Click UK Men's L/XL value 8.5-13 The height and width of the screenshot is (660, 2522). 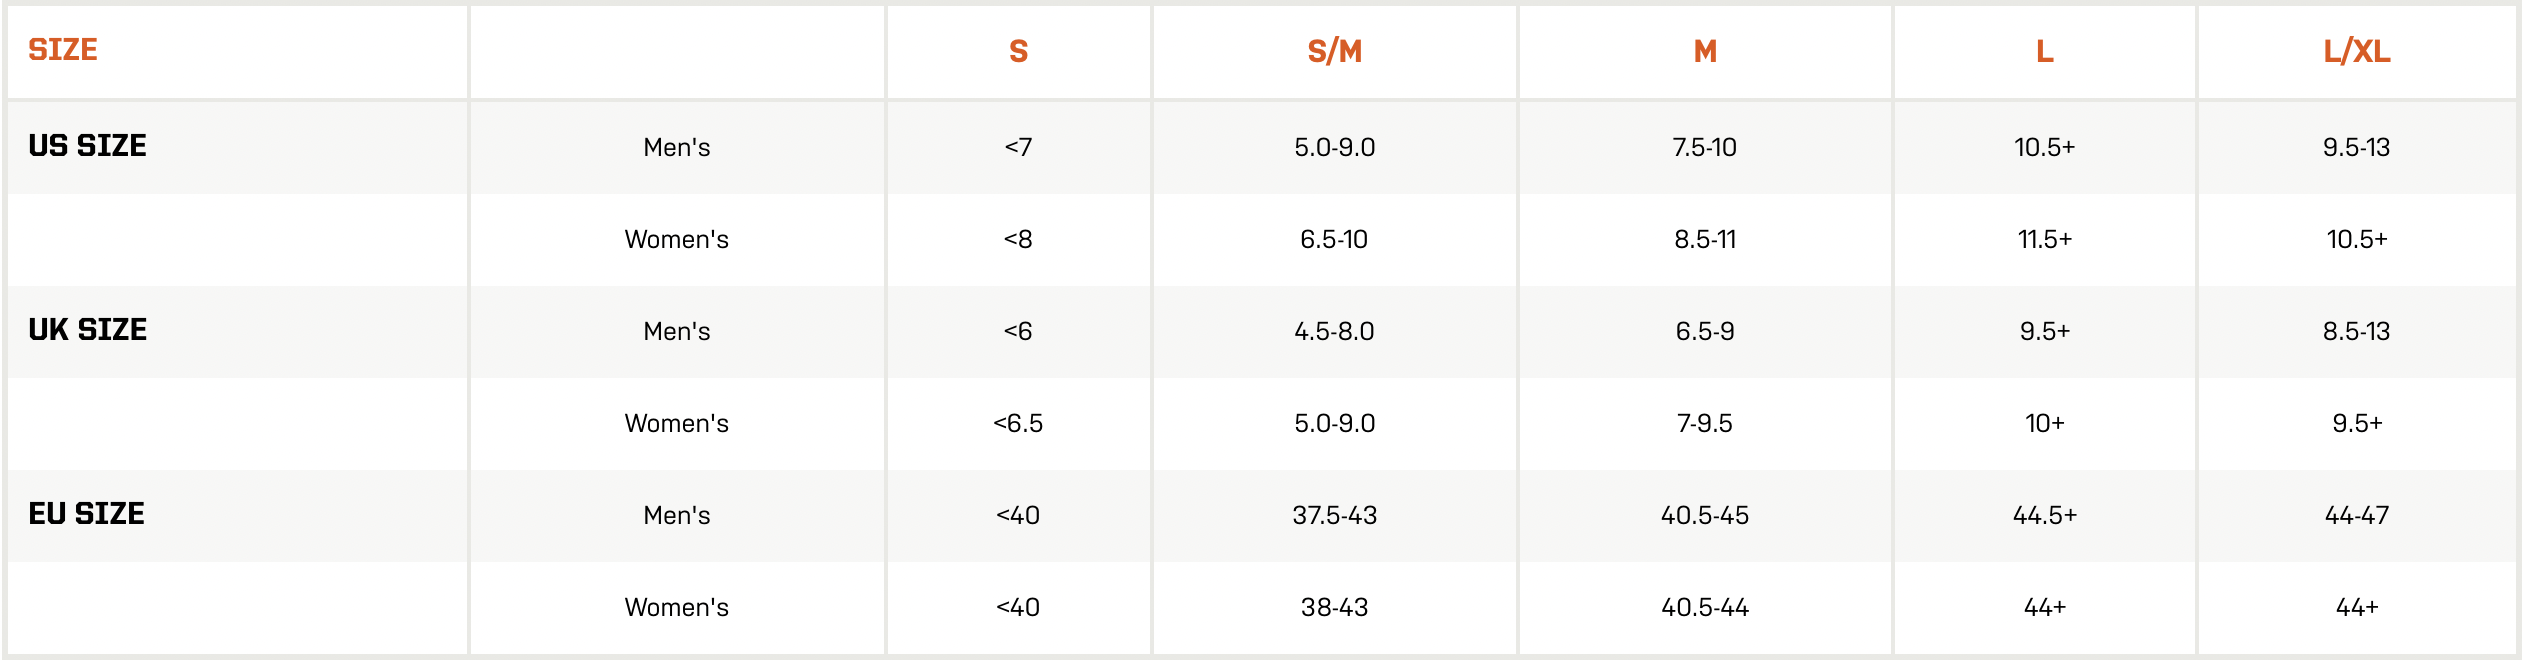click(x=2357, y=331)
